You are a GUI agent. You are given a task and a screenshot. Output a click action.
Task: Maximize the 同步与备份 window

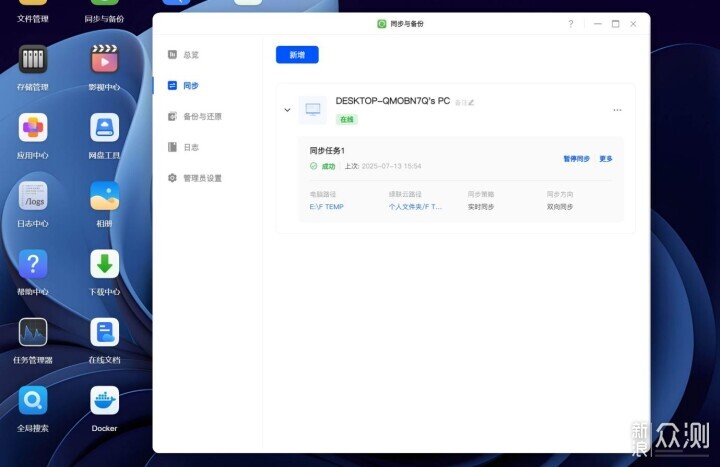point(615,24)
